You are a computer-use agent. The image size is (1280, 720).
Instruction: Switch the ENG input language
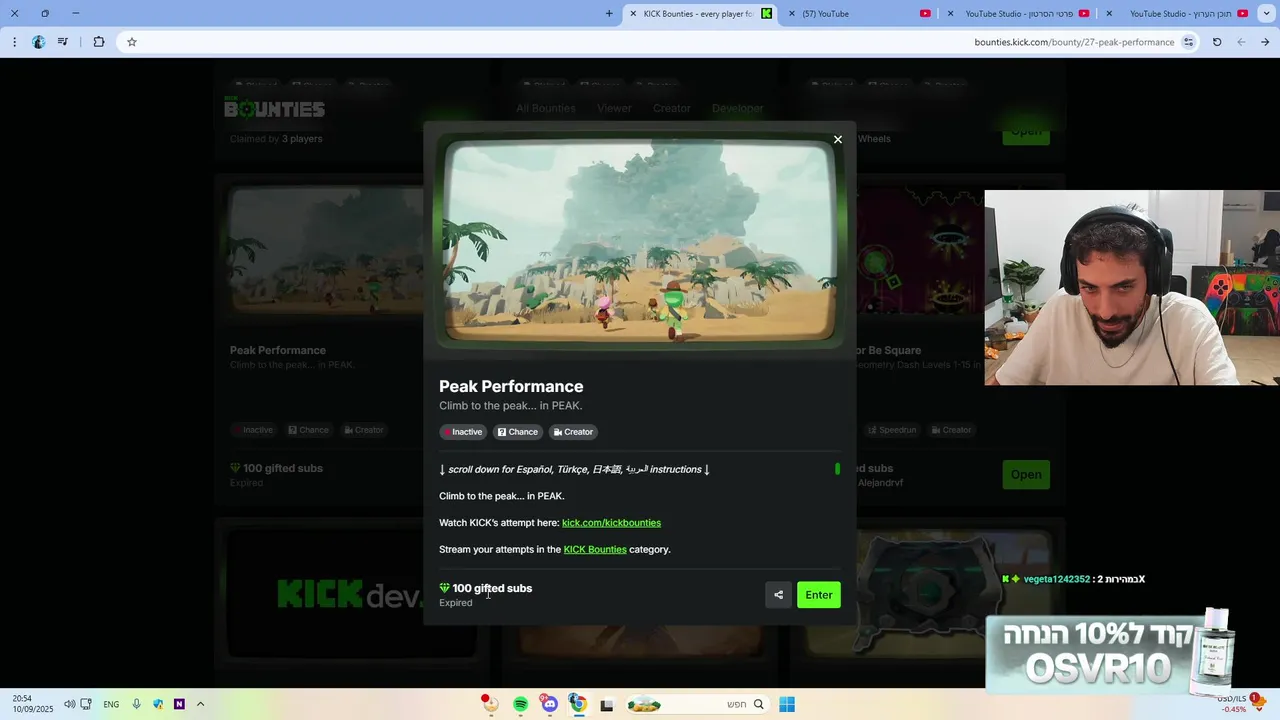point(111,704)
